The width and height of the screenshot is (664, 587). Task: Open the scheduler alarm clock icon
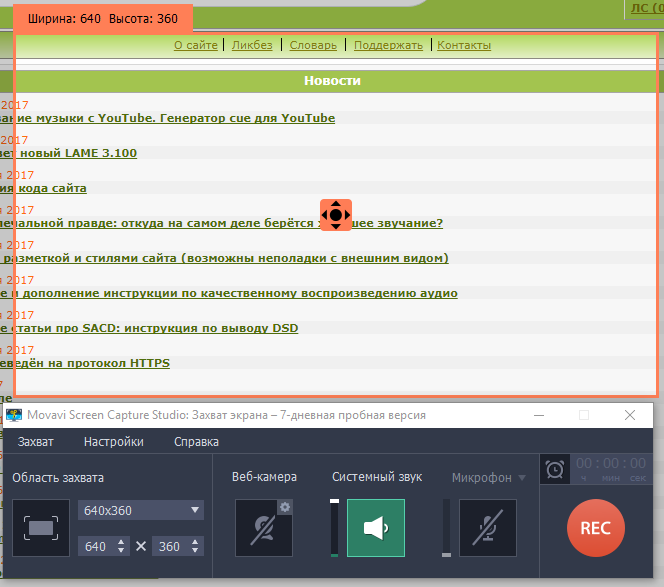pyautogui.click(x=555, y=469)
